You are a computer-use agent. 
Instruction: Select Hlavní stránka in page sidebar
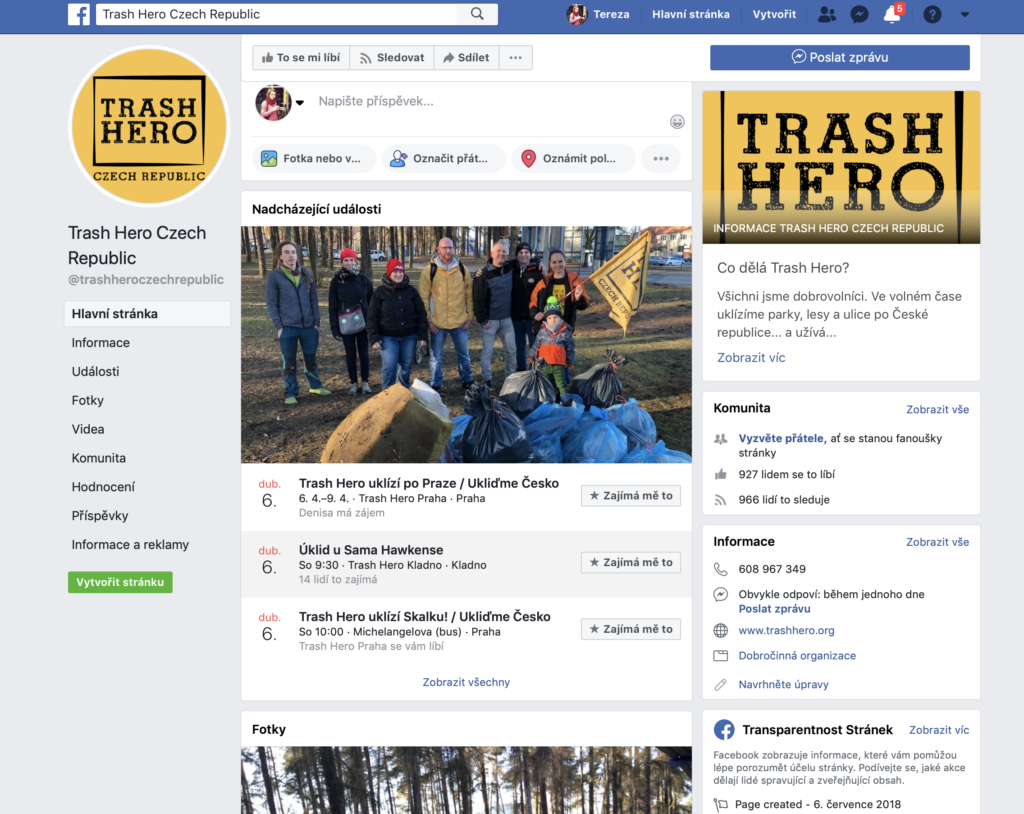[x=147, y=314]
